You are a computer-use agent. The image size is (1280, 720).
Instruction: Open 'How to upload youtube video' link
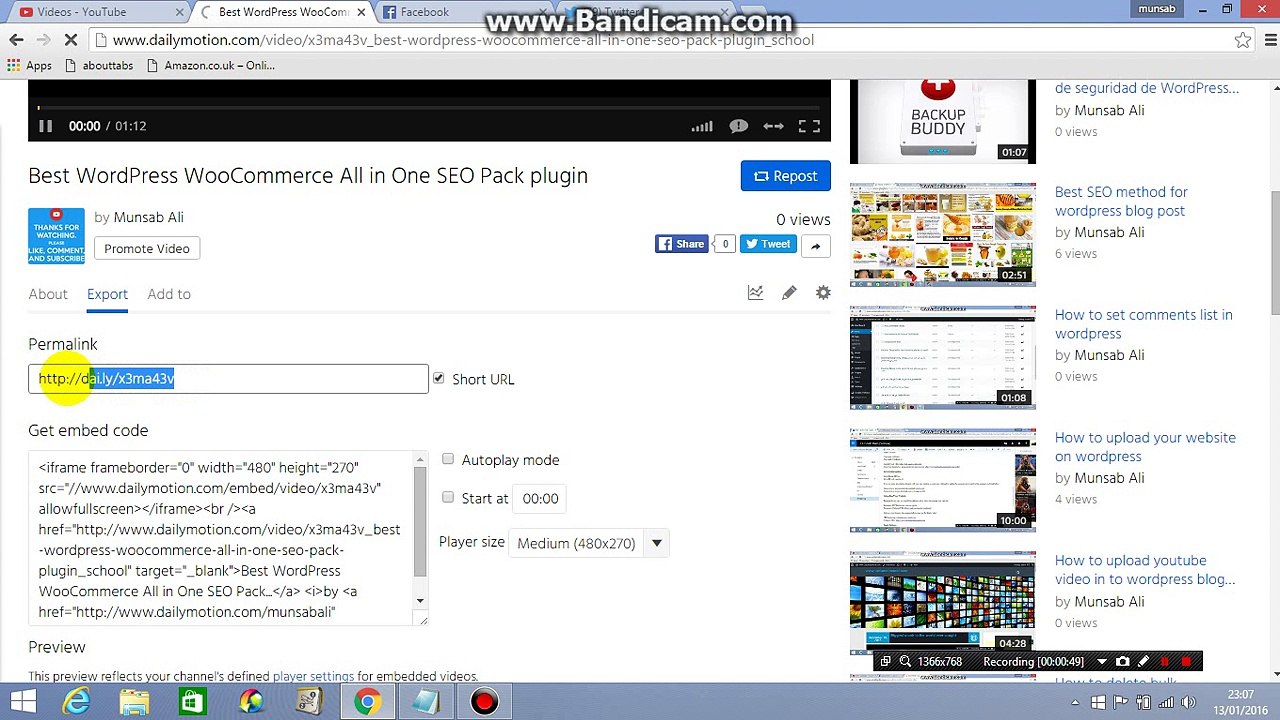coord(1145,570)
